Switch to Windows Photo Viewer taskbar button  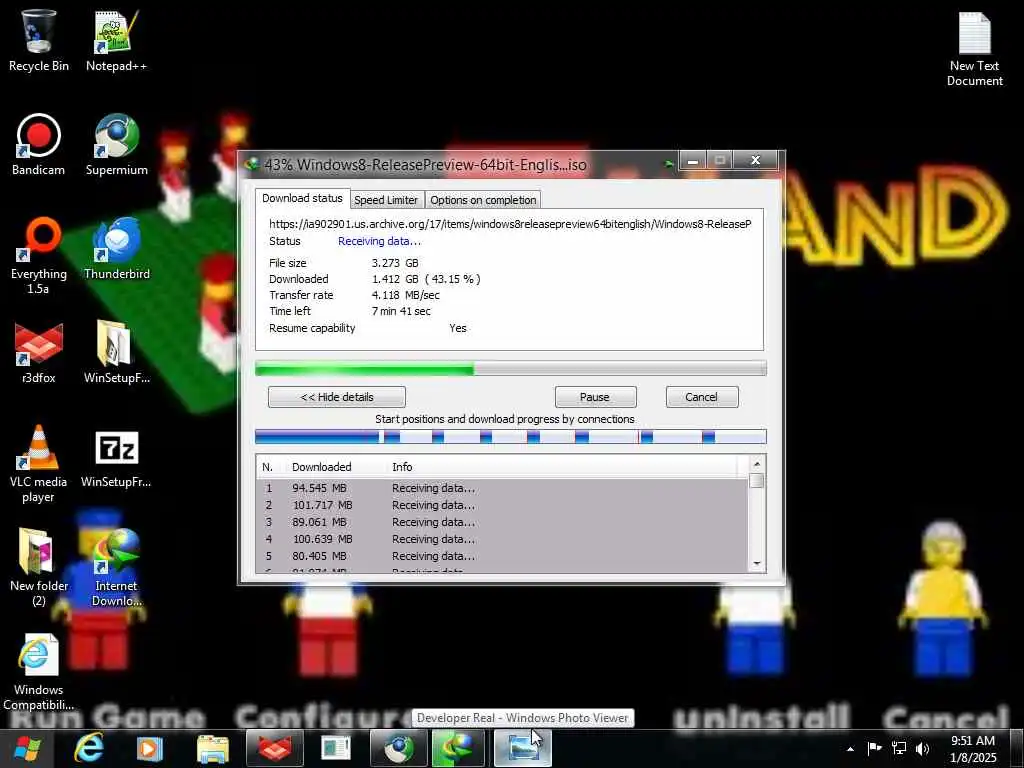[x=522, y=748]
